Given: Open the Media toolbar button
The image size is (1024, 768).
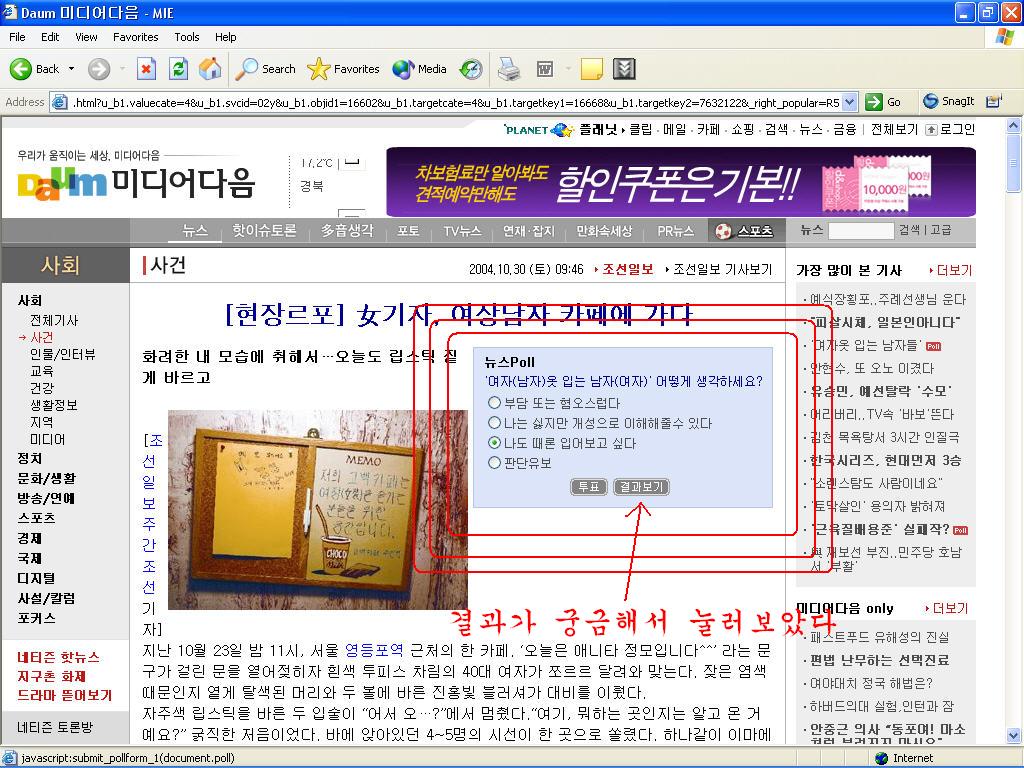Looking at the screenshot, I should click(x=419, y=69).
